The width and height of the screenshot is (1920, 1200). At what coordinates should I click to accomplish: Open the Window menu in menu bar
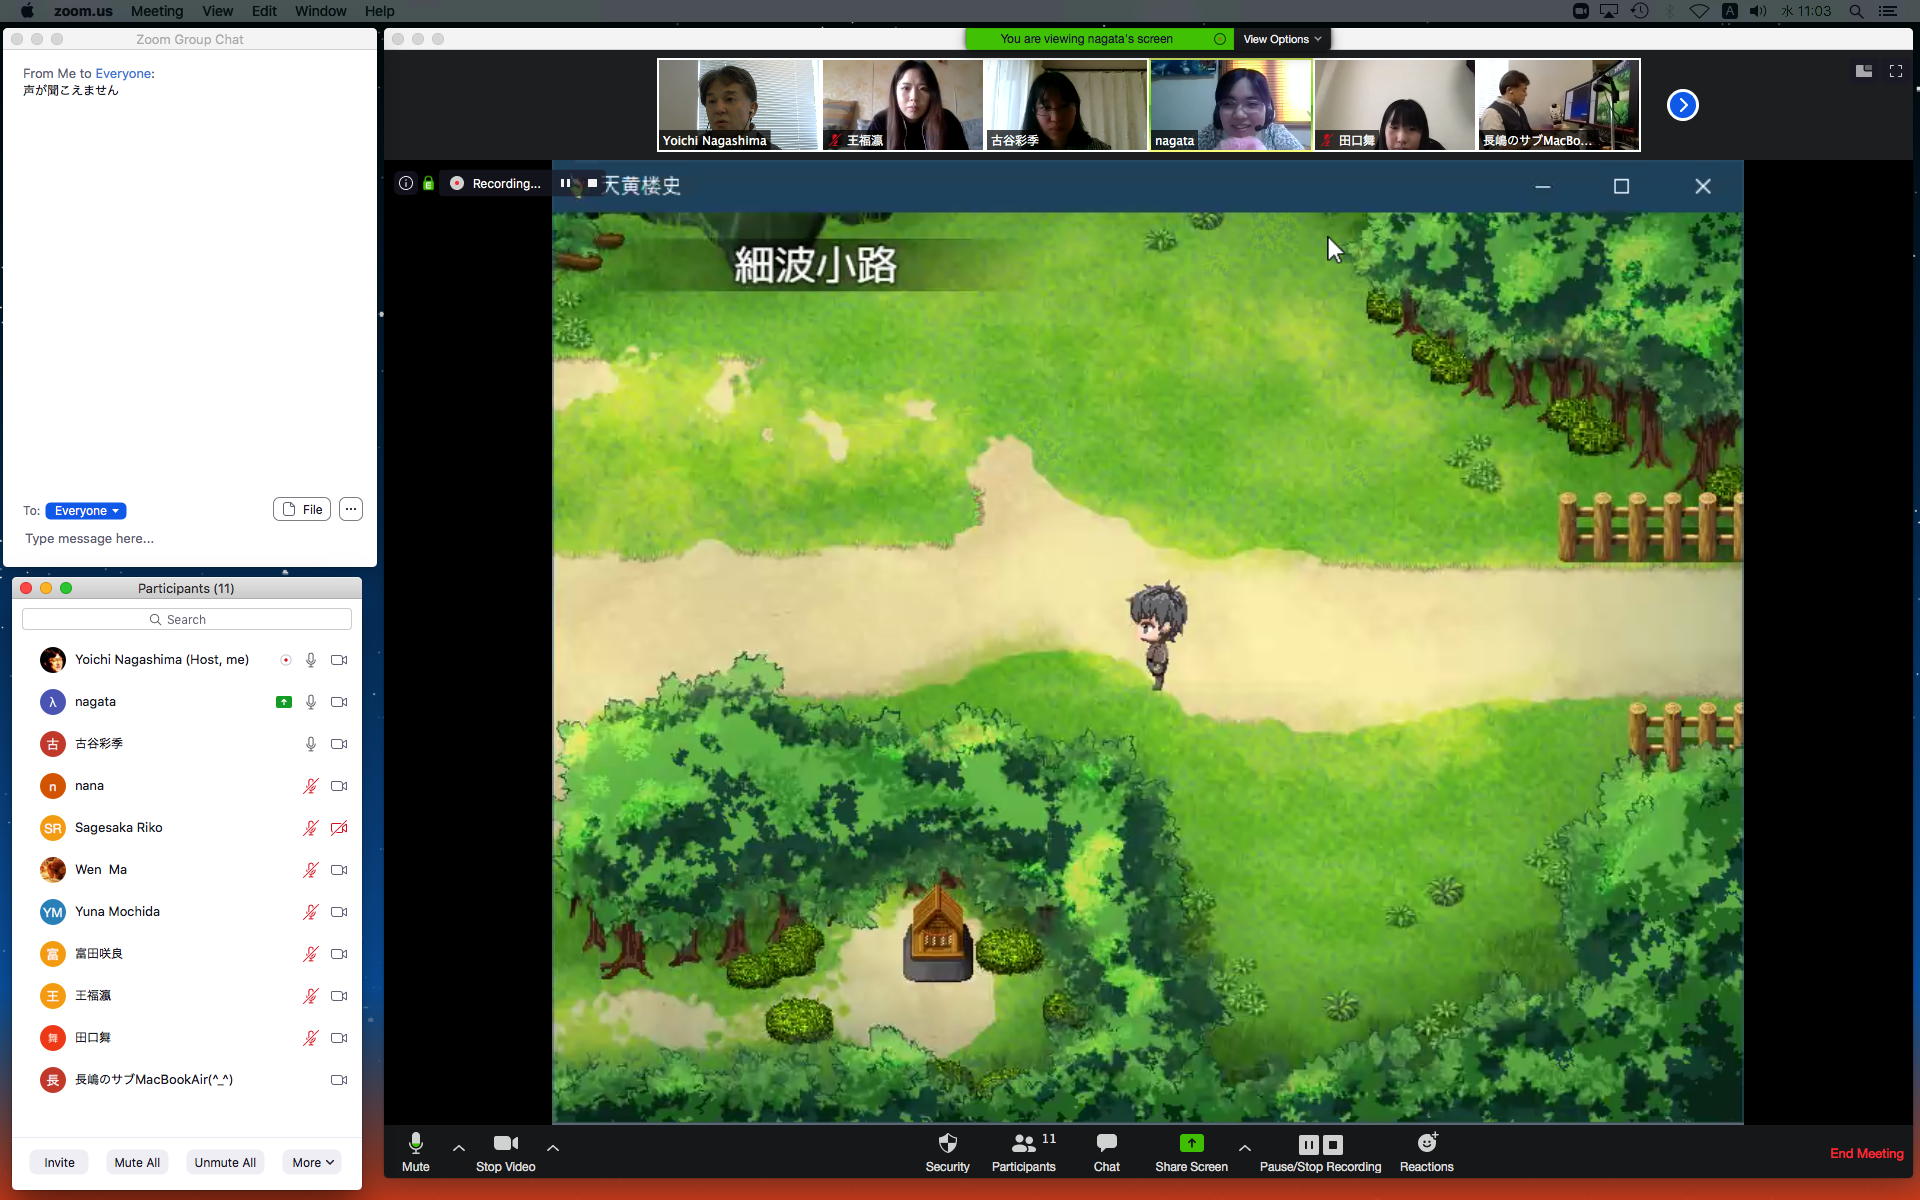pyautogui.click(x=320, y=11)
